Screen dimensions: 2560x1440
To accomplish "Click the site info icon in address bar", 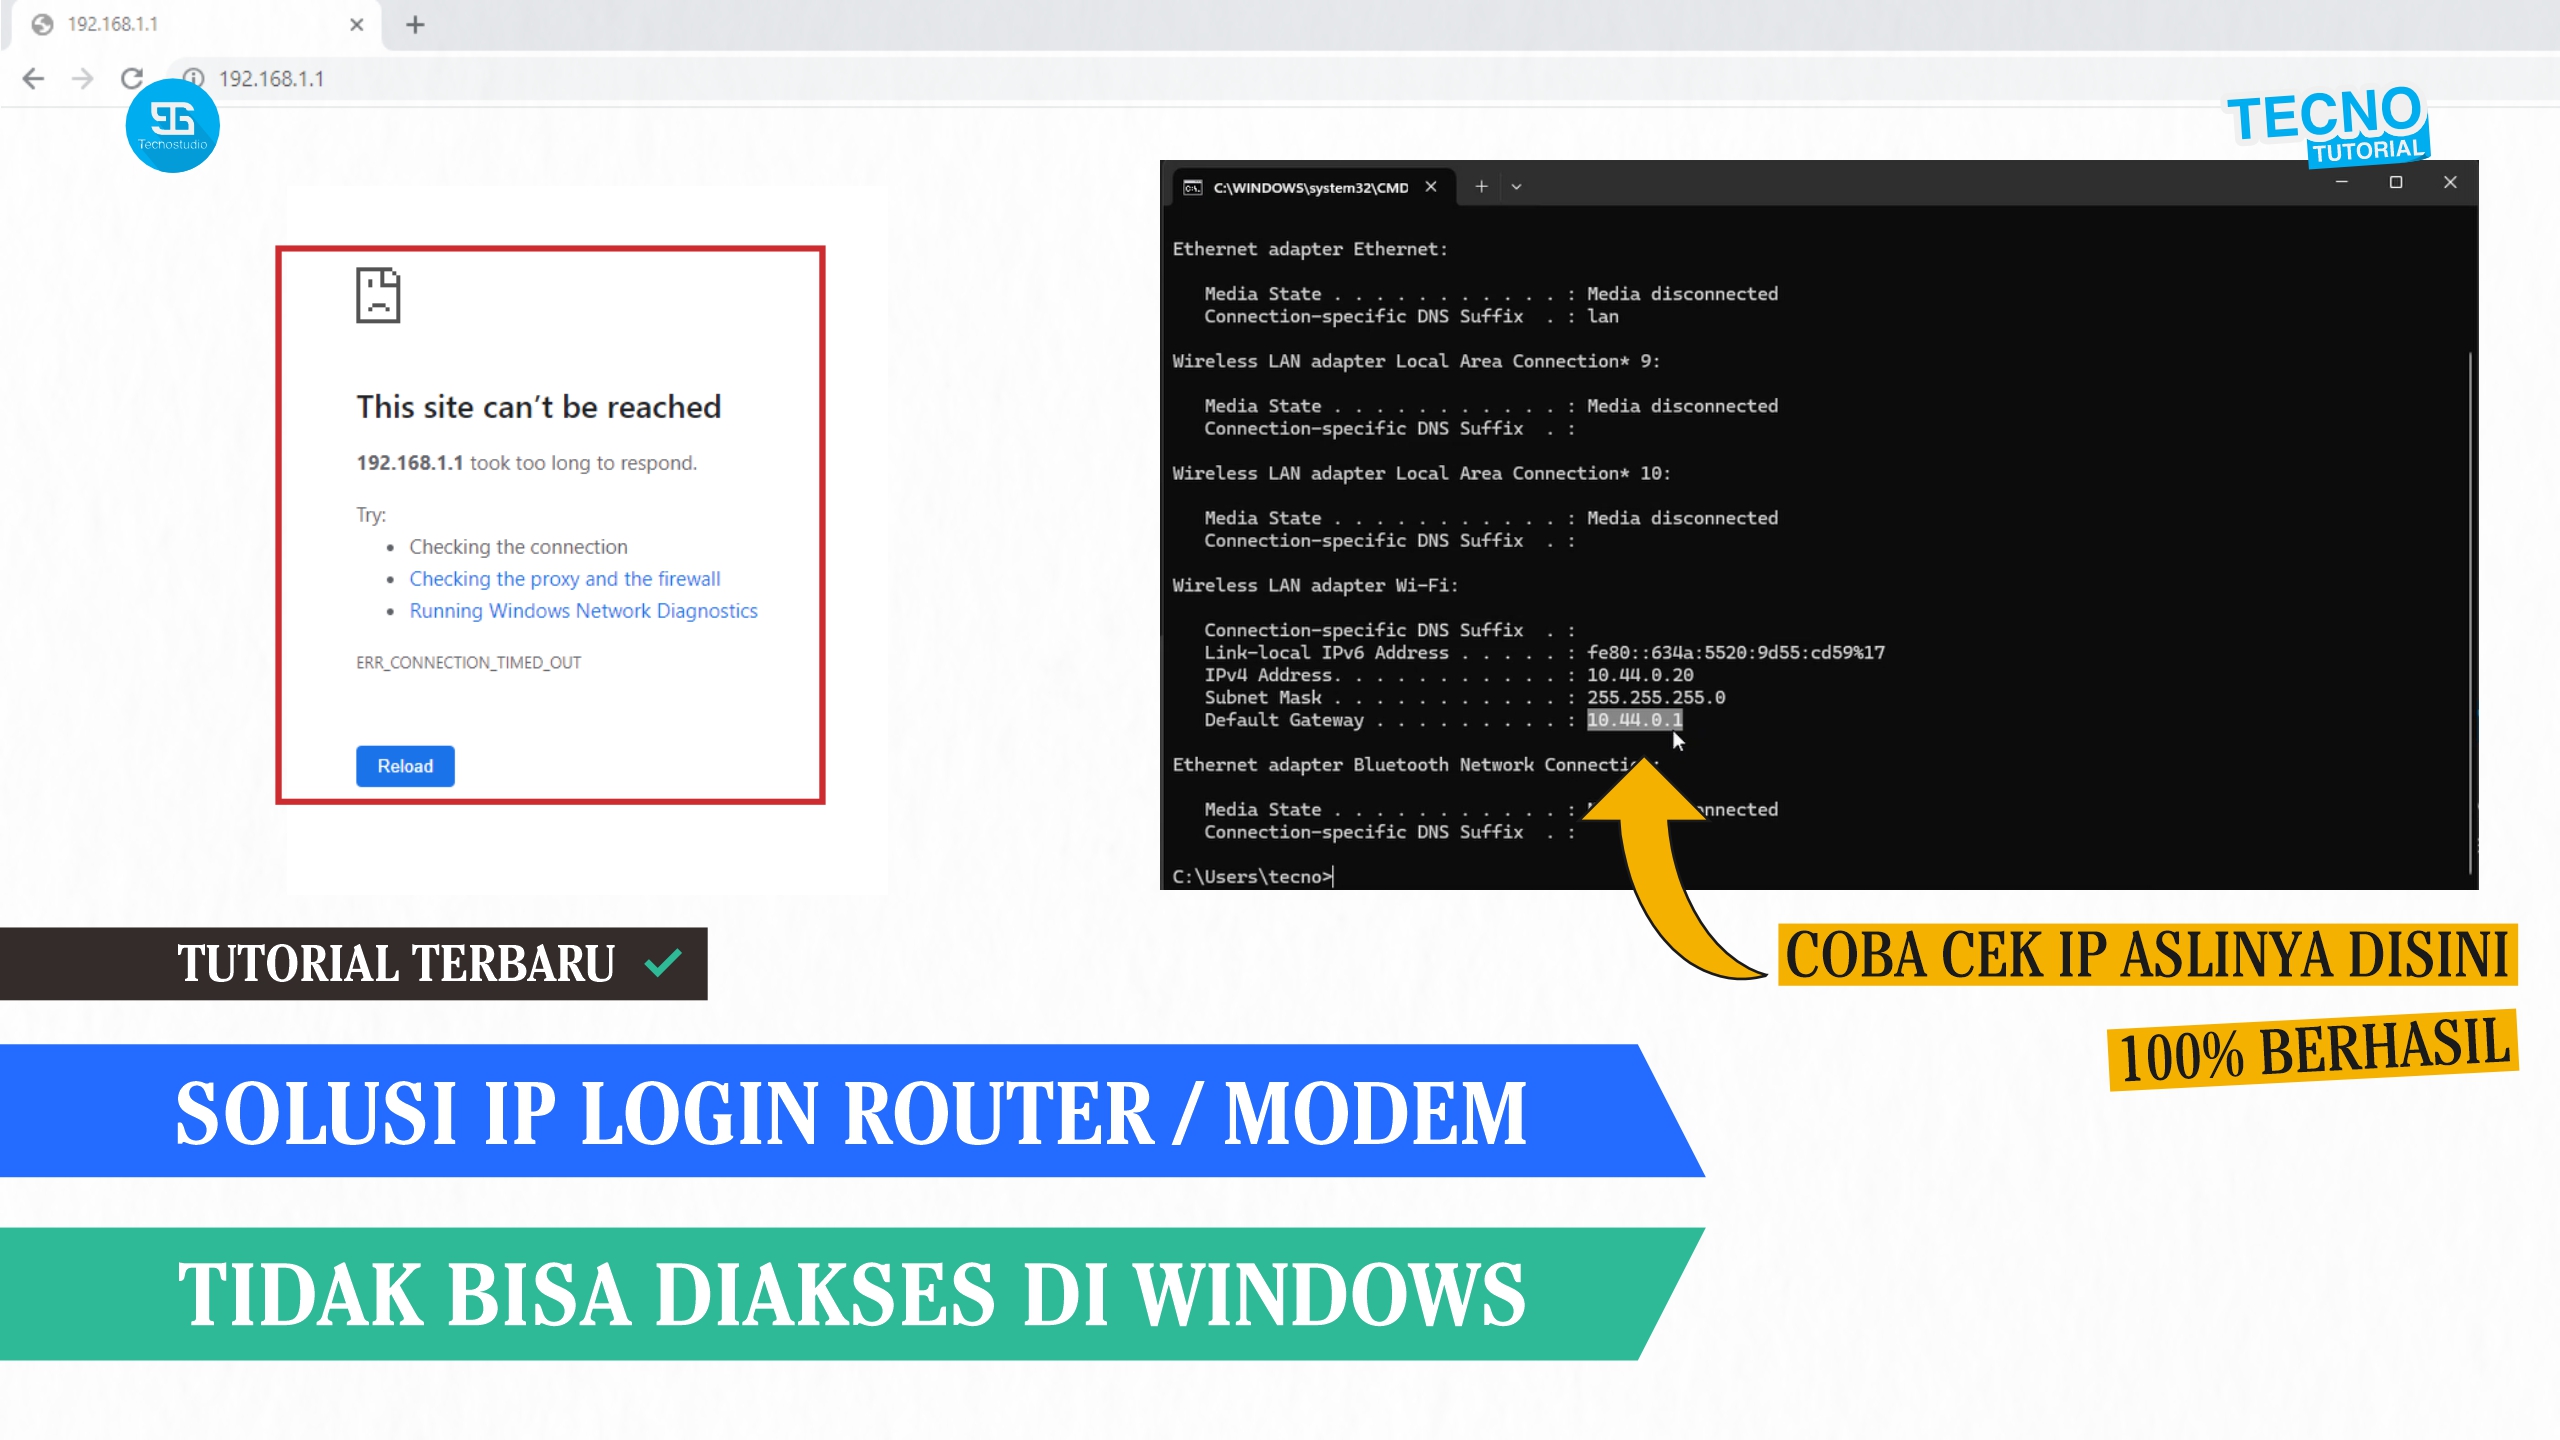I will click(x=194, y=78).
